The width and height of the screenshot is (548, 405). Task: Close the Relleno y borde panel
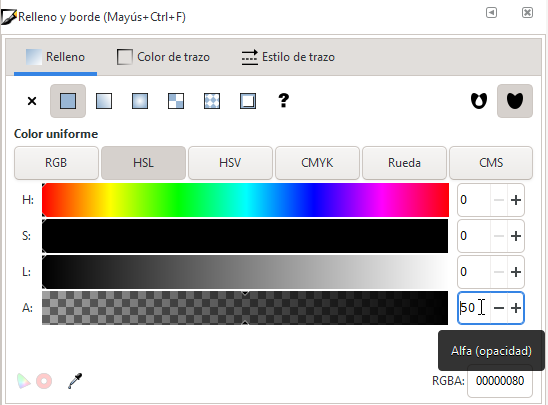click(x=527, y=13)
